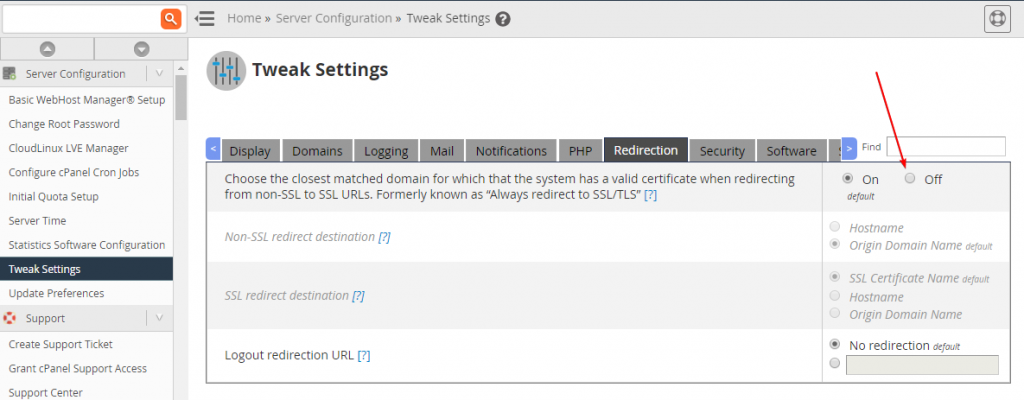Click the Tweak Settings sliders icon
The height and width of the screenshot is (400, 1024).
(x=226, y=71)
